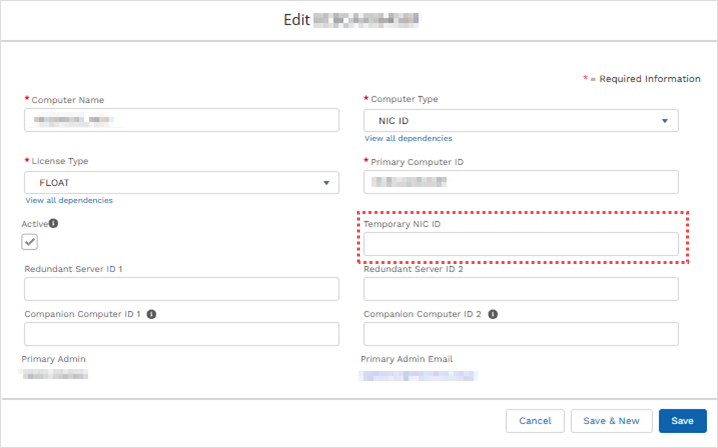Toggle the Active checkbox
The image size is (718, 448).
pos(31,242)
